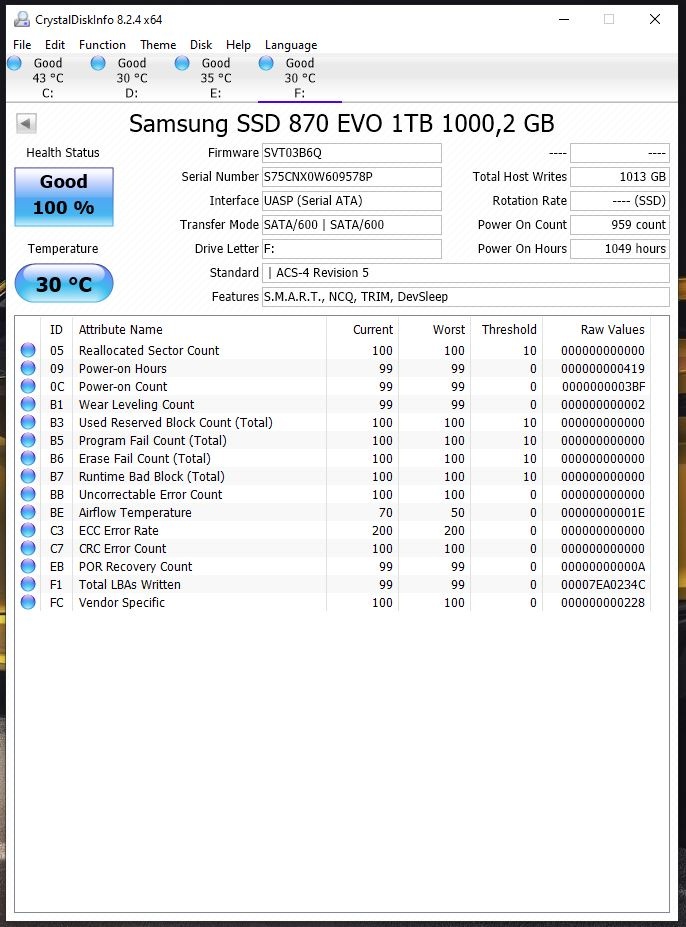Click status orb of Airflow Temperature row

tap(28, 512)
